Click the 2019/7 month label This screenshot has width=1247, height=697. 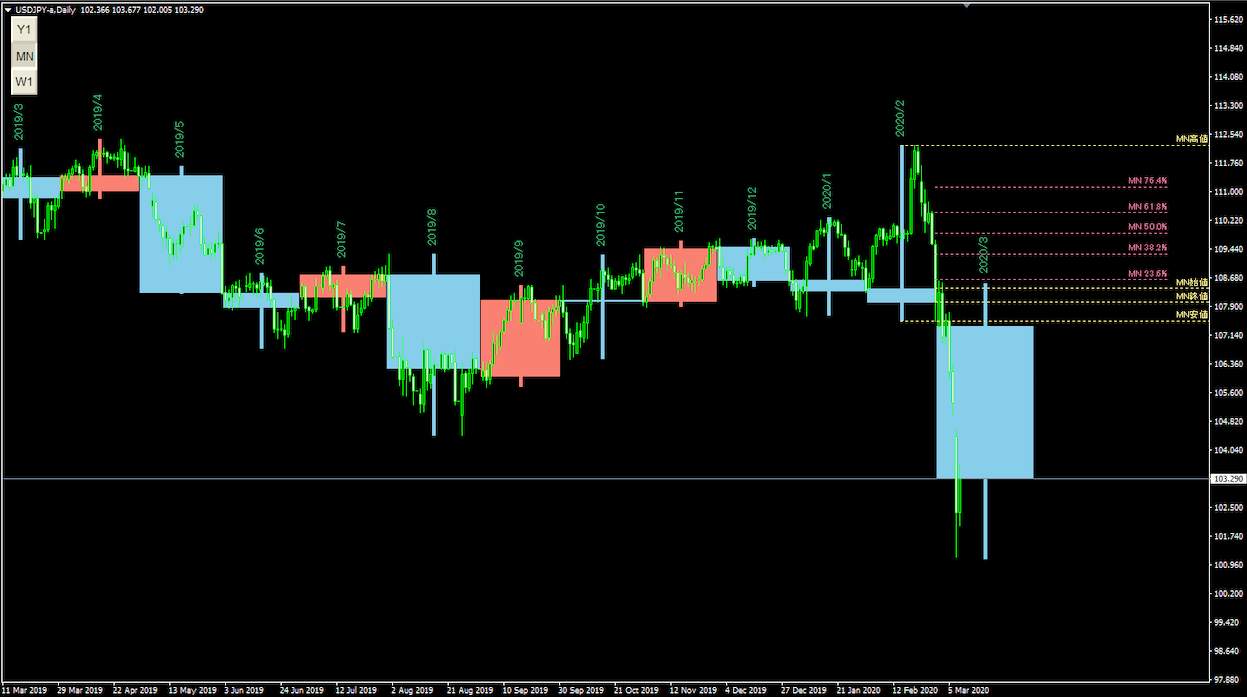click(342, 240)
